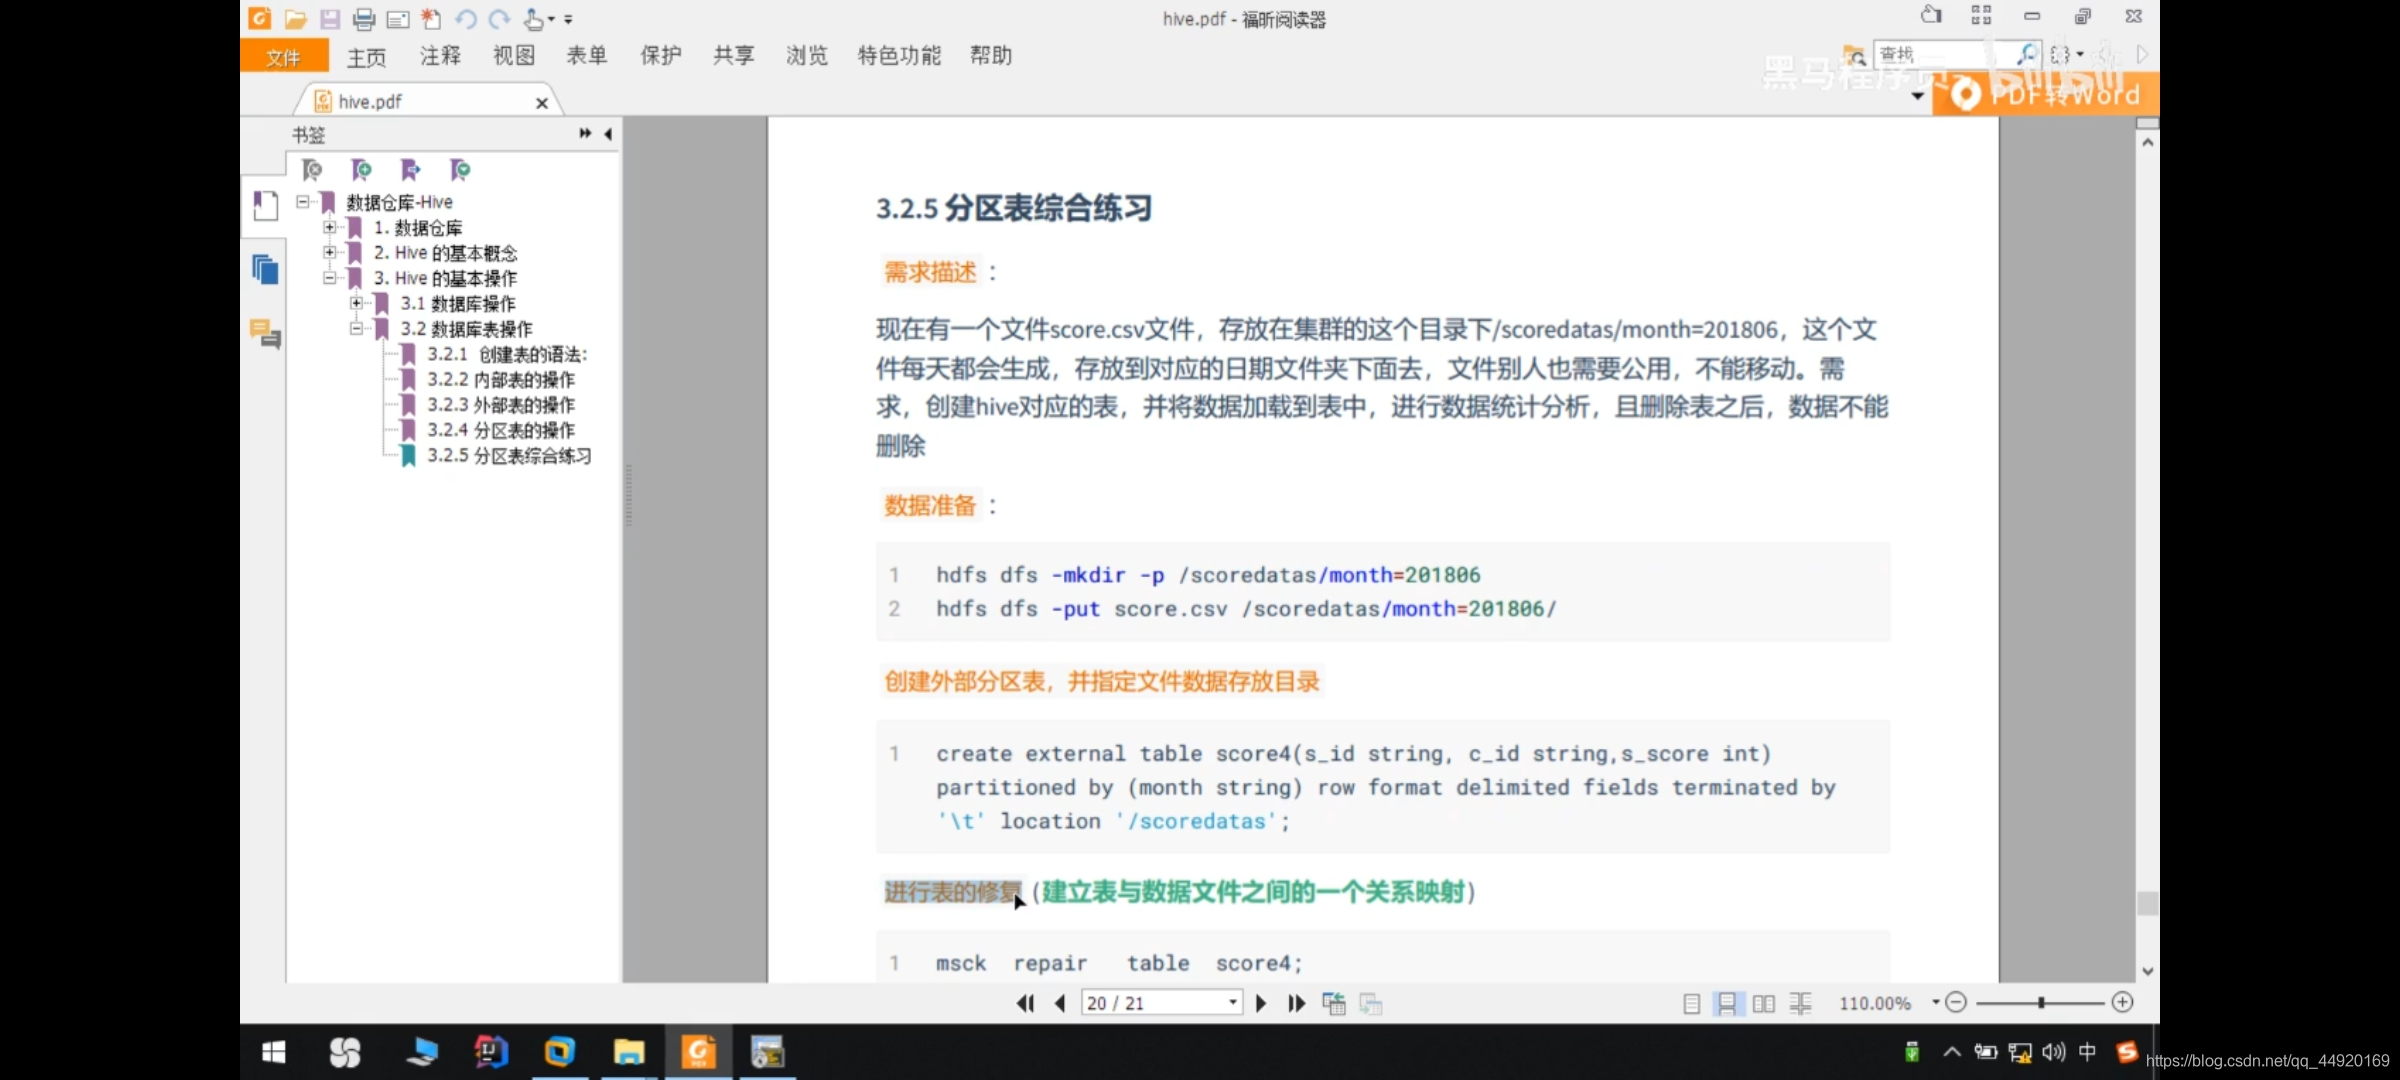Switch to facing pages view mode
The image size is (2400, 1080).
(x=1764, y=1003)
